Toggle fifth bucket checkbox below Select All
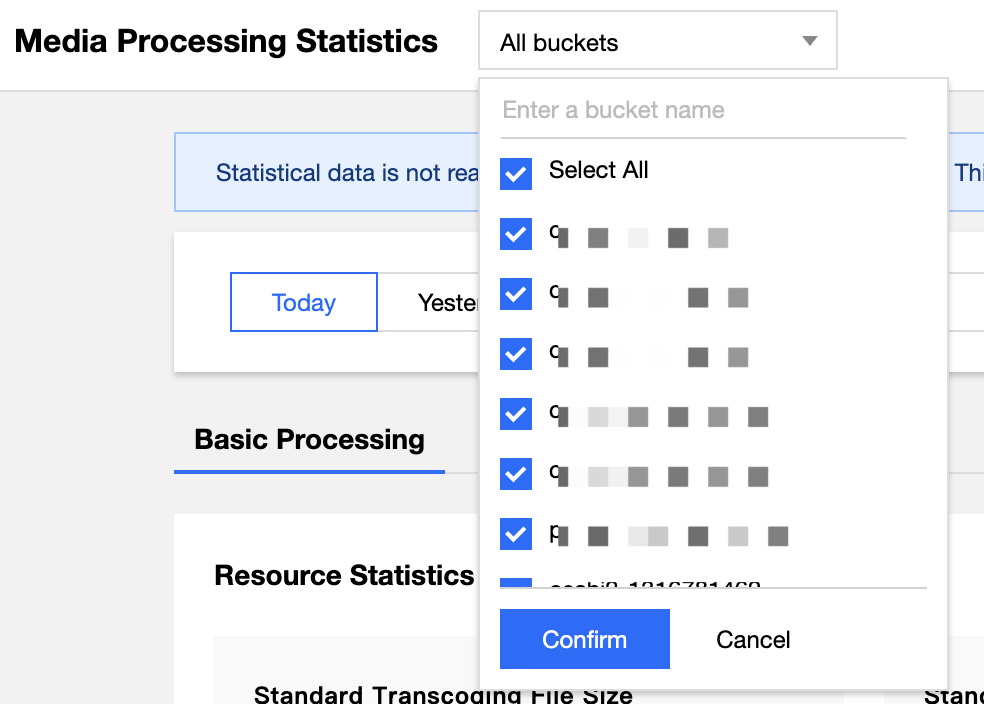 click(516, 473)
